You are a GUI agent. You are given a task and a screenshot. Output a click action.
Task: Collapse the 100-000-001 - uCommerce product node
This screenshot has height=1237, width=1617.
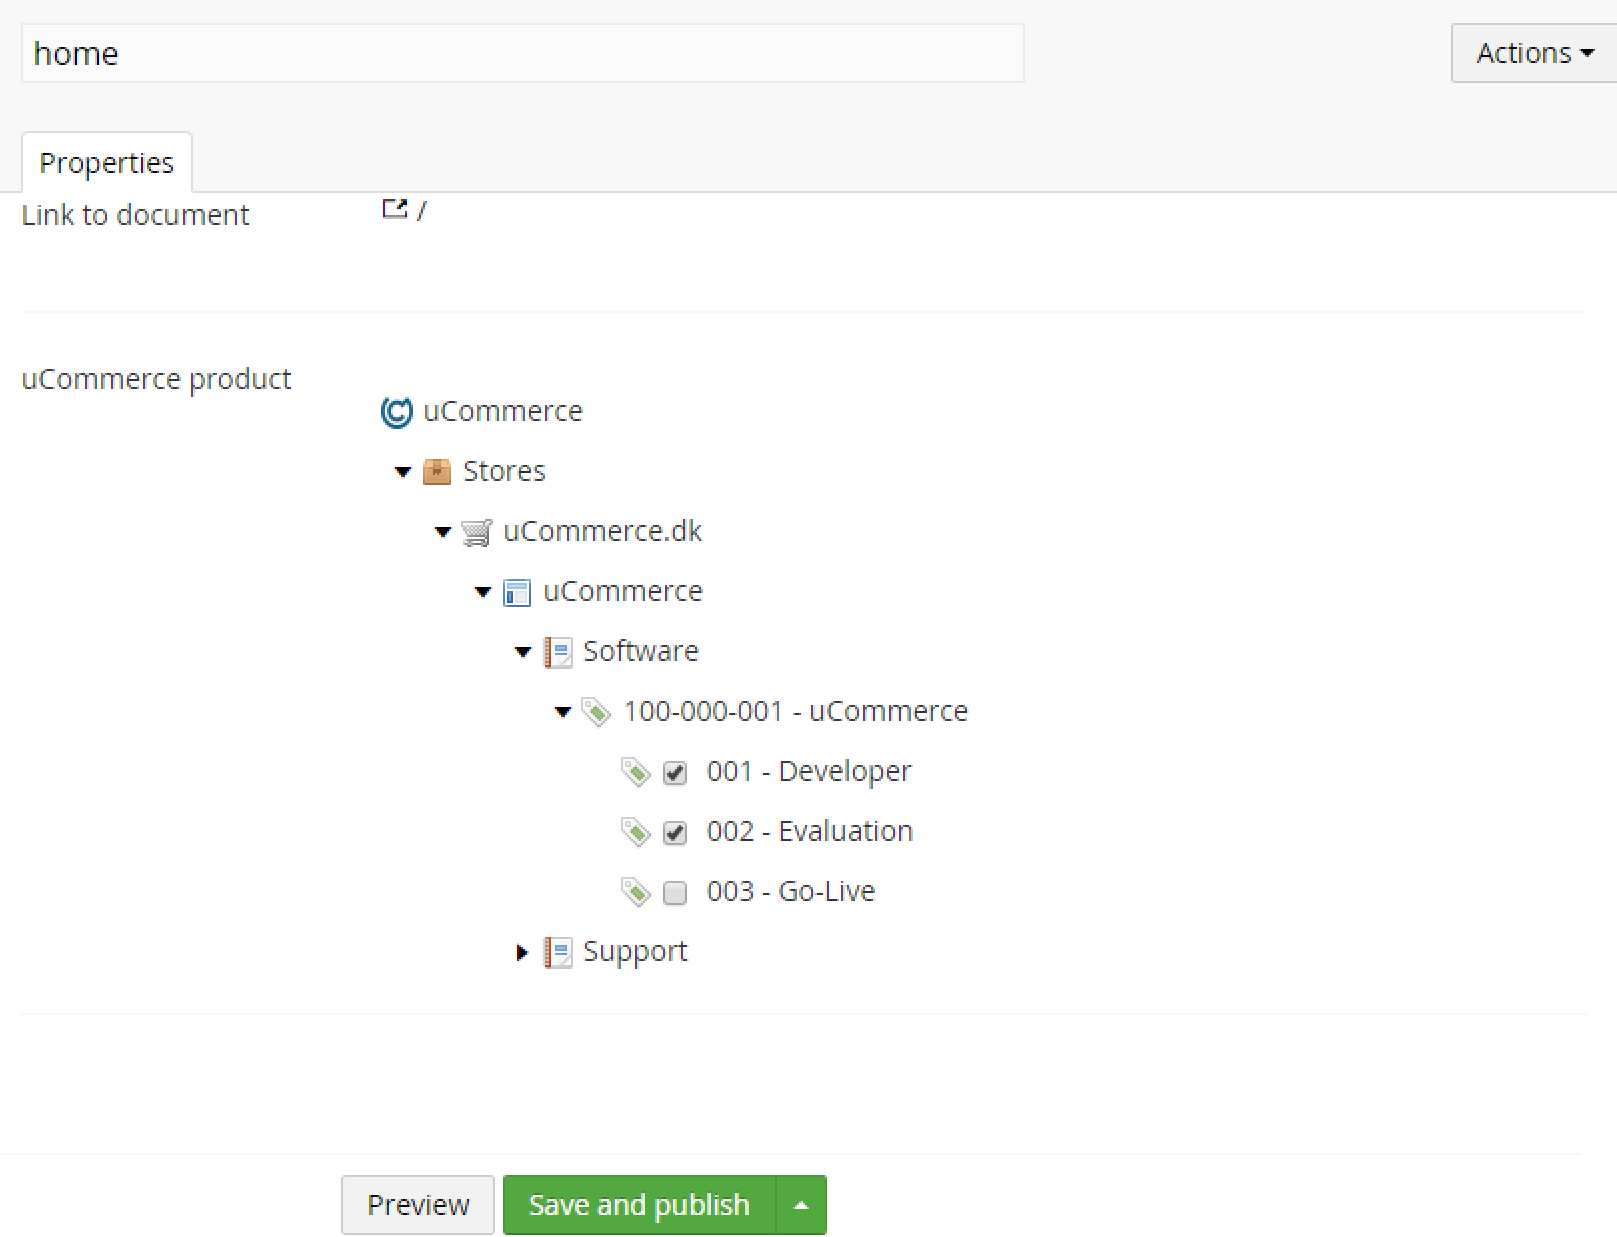tap(563, 712)
